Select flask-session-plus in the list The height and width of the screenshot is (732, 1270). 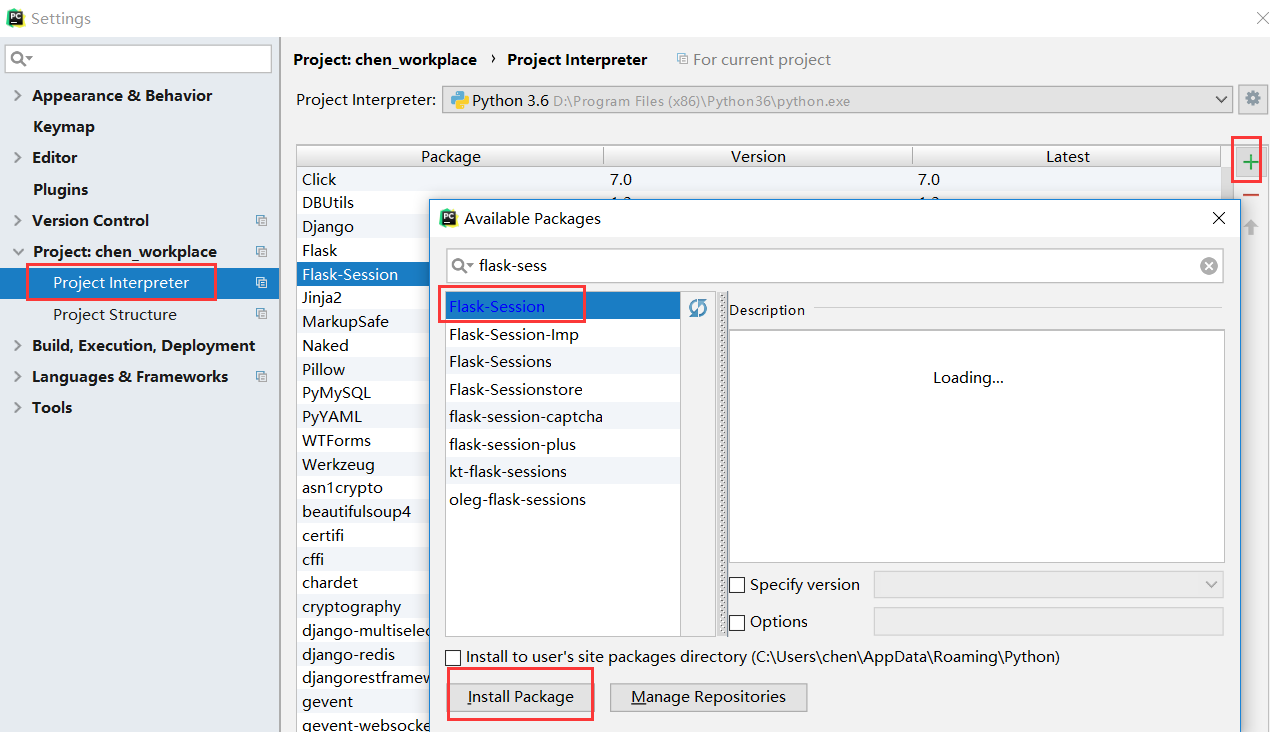[x=562, y=444]
